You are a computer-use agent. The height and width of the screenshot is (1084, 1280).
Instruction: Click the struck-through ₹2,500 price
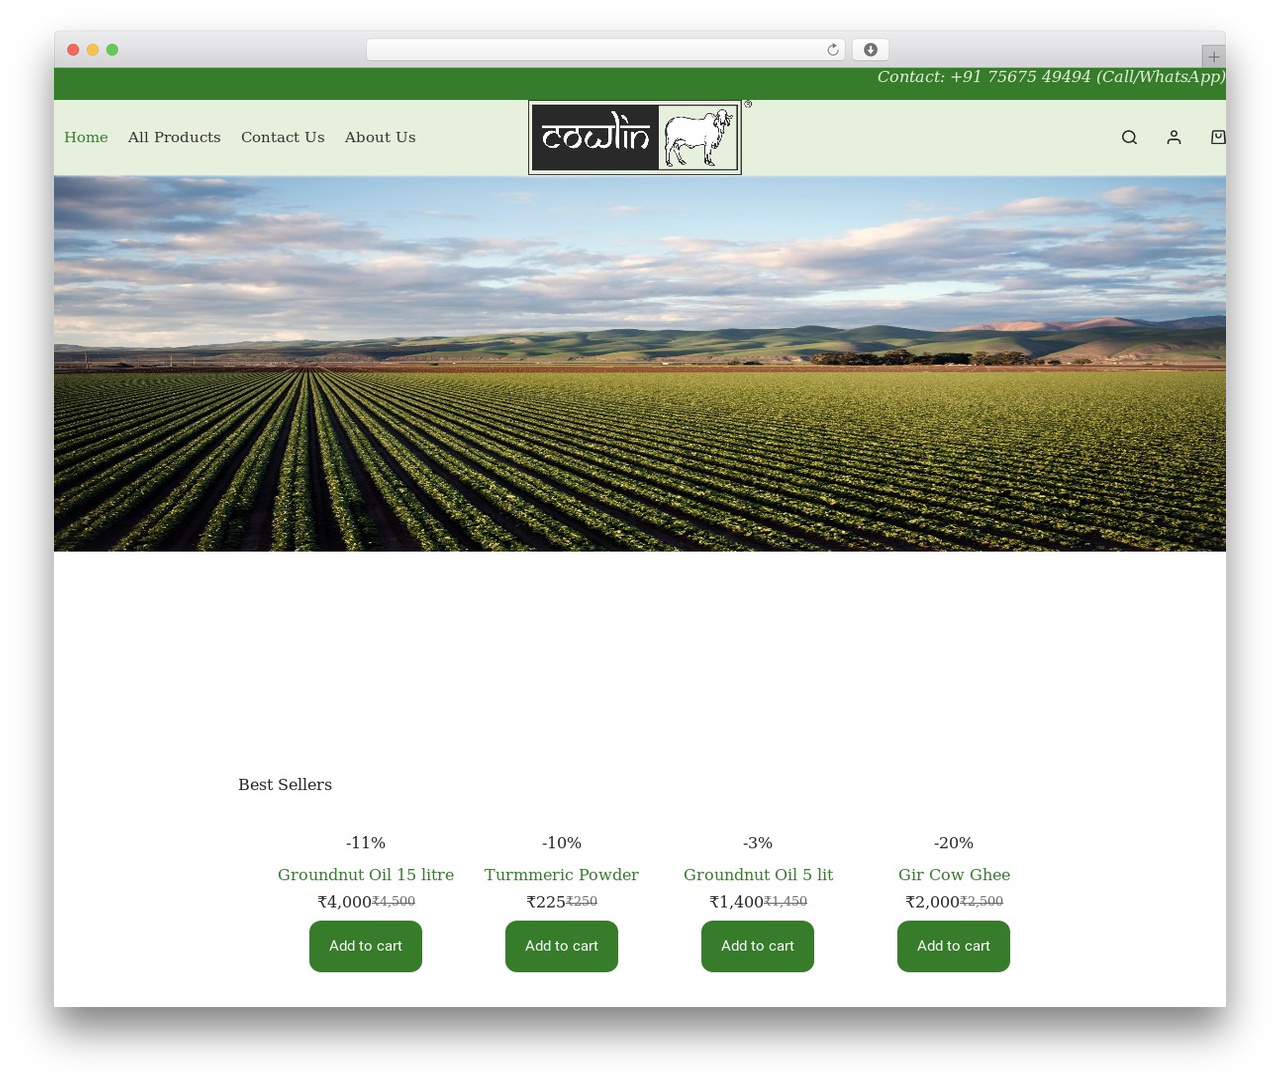[982, 901]
